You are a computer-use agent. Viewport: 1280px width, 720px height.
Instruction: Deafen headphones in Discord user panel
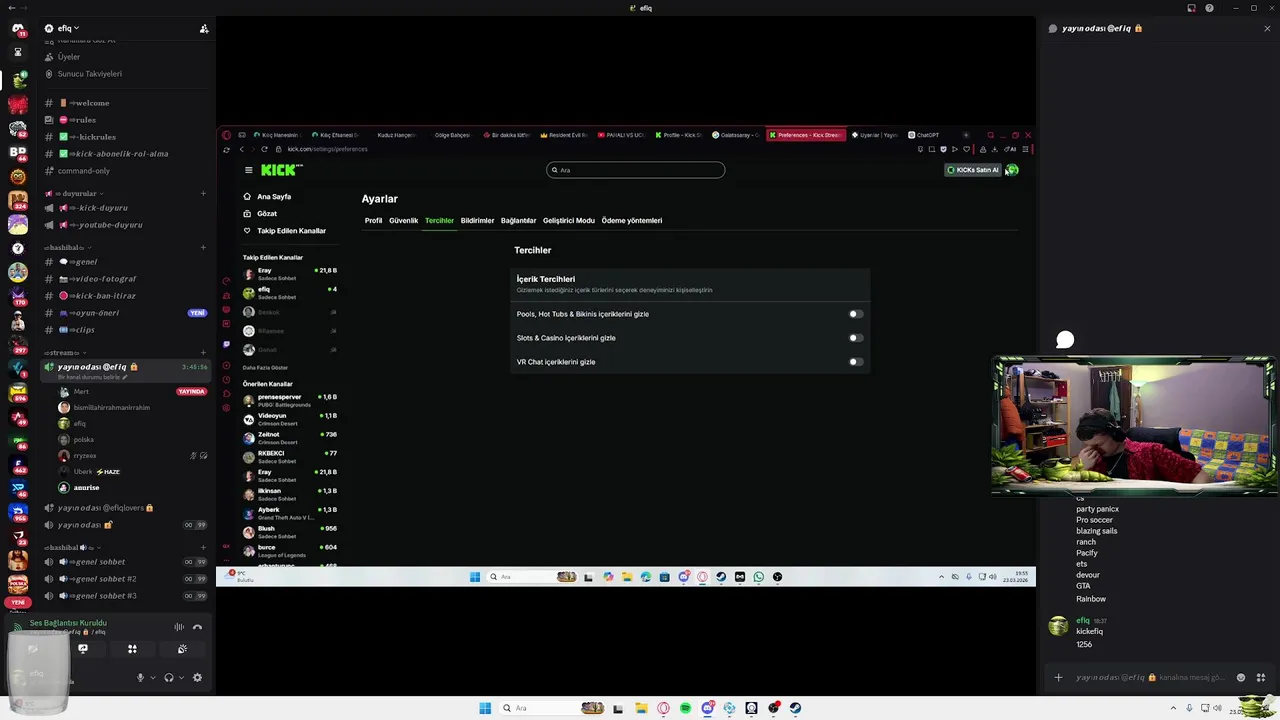(x=168, y=677)
